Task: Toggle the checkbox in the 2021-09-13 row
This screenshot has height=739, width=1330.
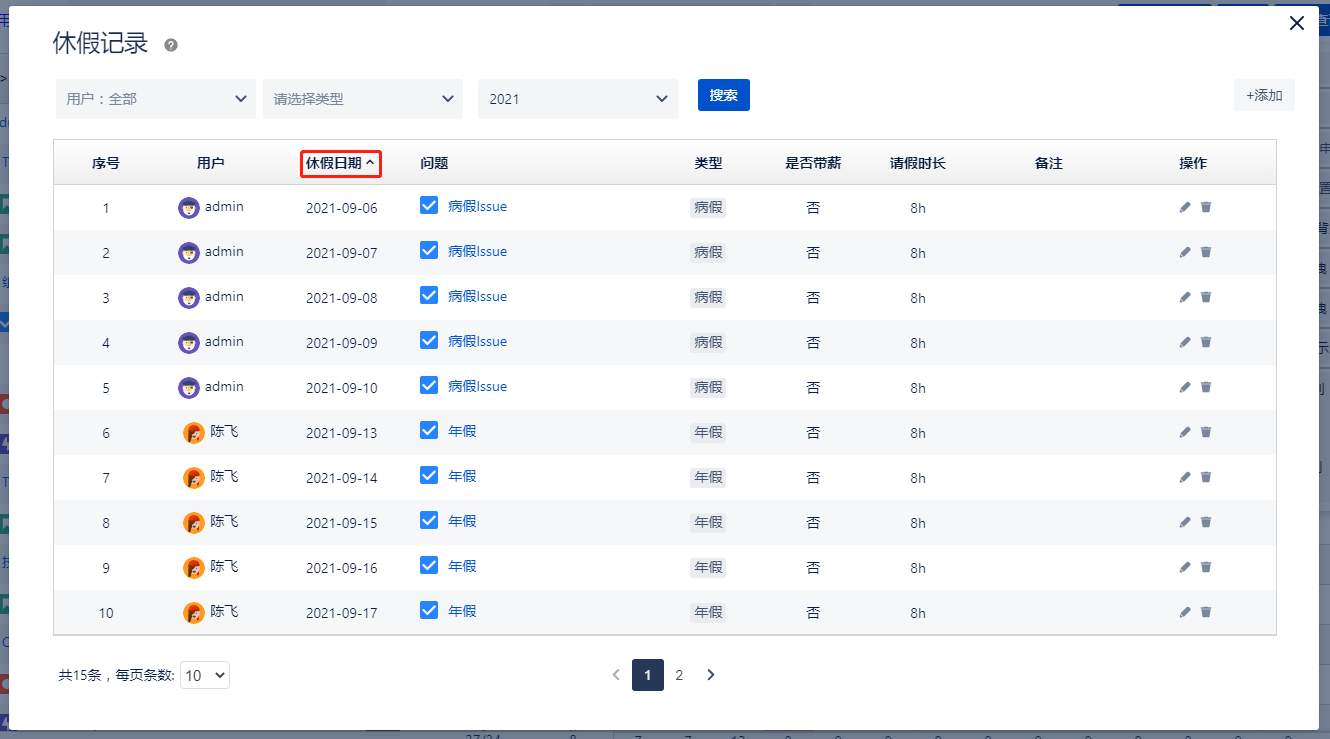Action: tap(429, 430)
